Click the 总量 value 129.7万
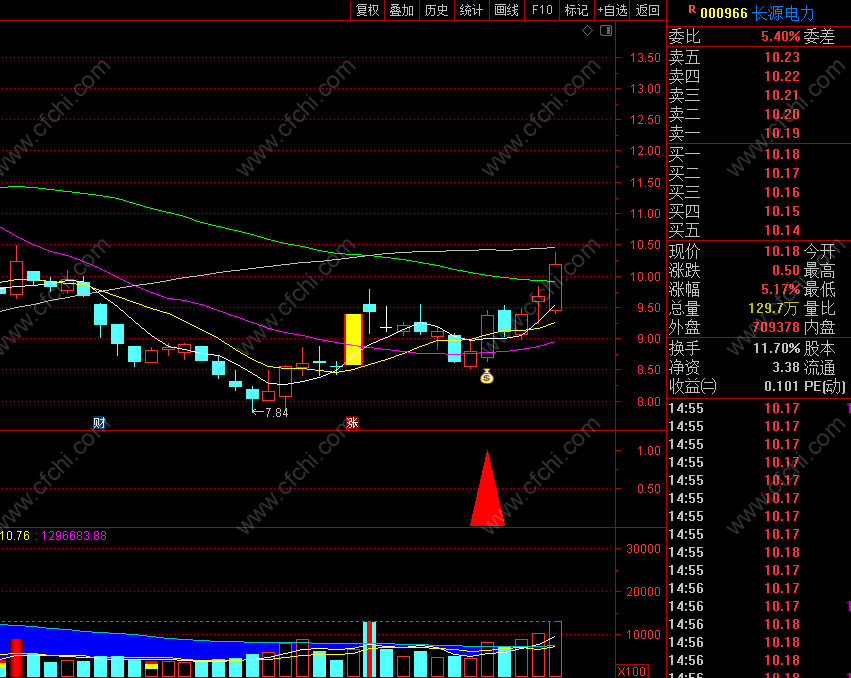 773,308
